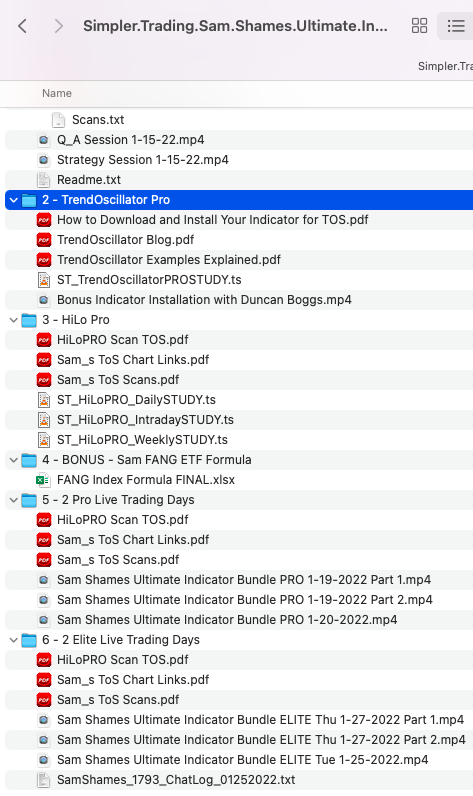Select Bundle PRO 1-20-2022.mp4 video icon
The height and width of the screenshot is (796, 473).
coord(44,620)
